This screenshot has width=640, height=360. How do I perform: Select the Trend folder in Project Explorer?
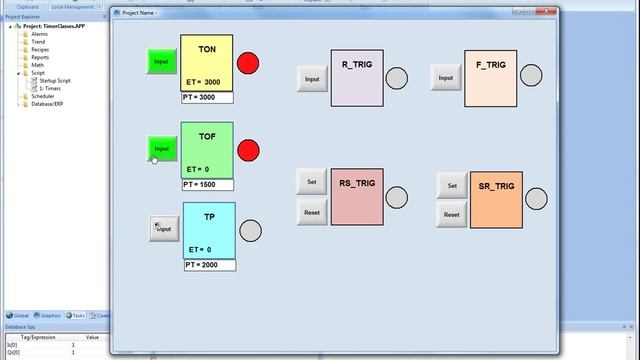[x=38, y=42]
